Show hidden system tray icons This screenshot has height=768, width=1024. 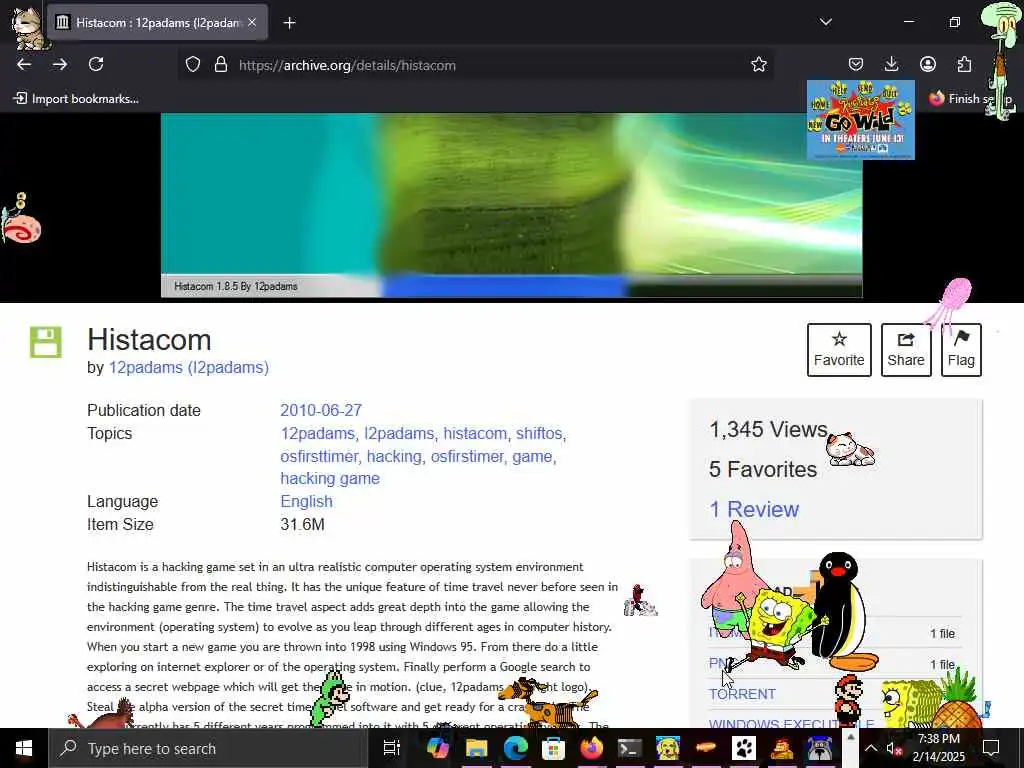point(871,748)
